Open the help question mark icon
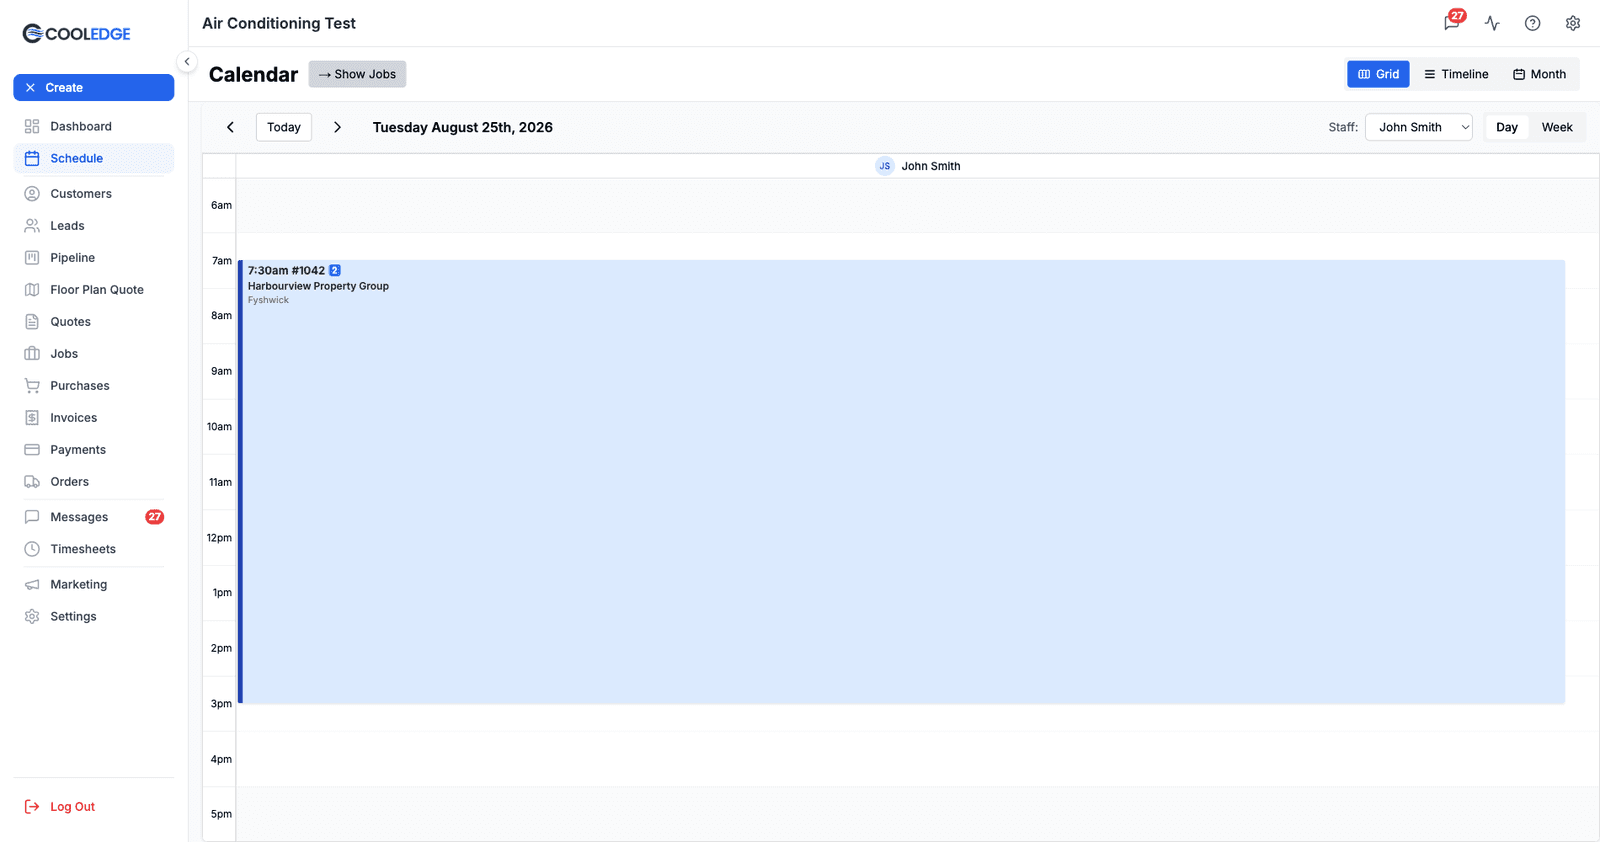This screenshot has height=842, width=1600. tap(1532, 23)
